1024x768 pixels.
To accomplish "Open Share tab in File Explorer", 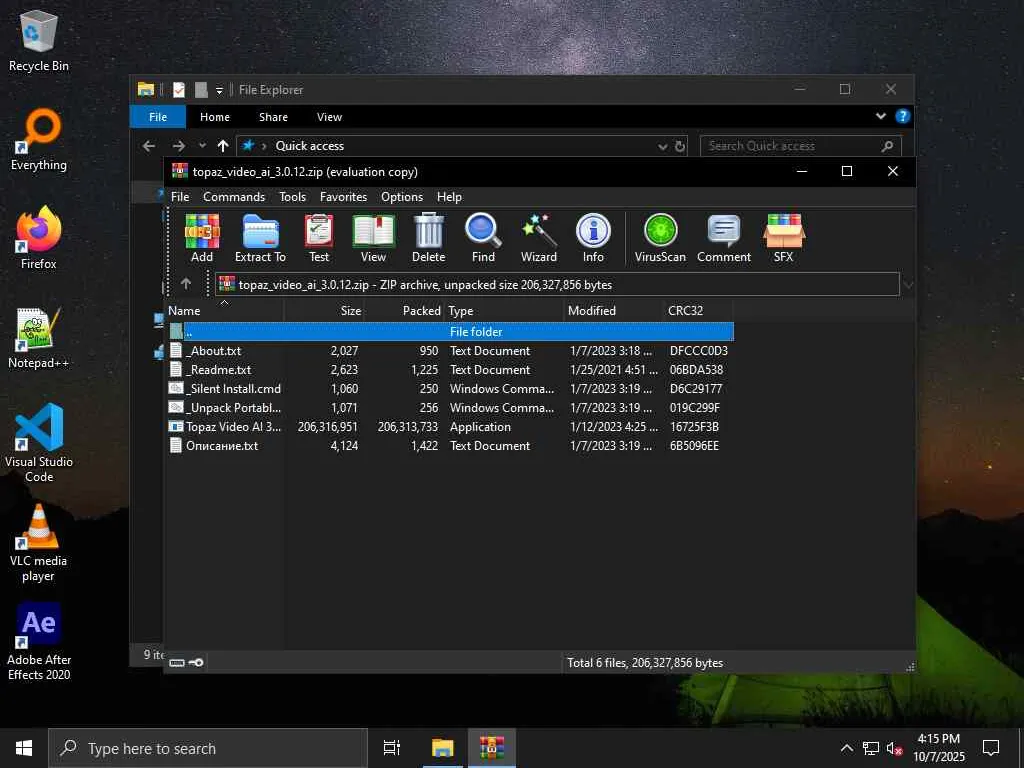I will [x=273, y=117].
